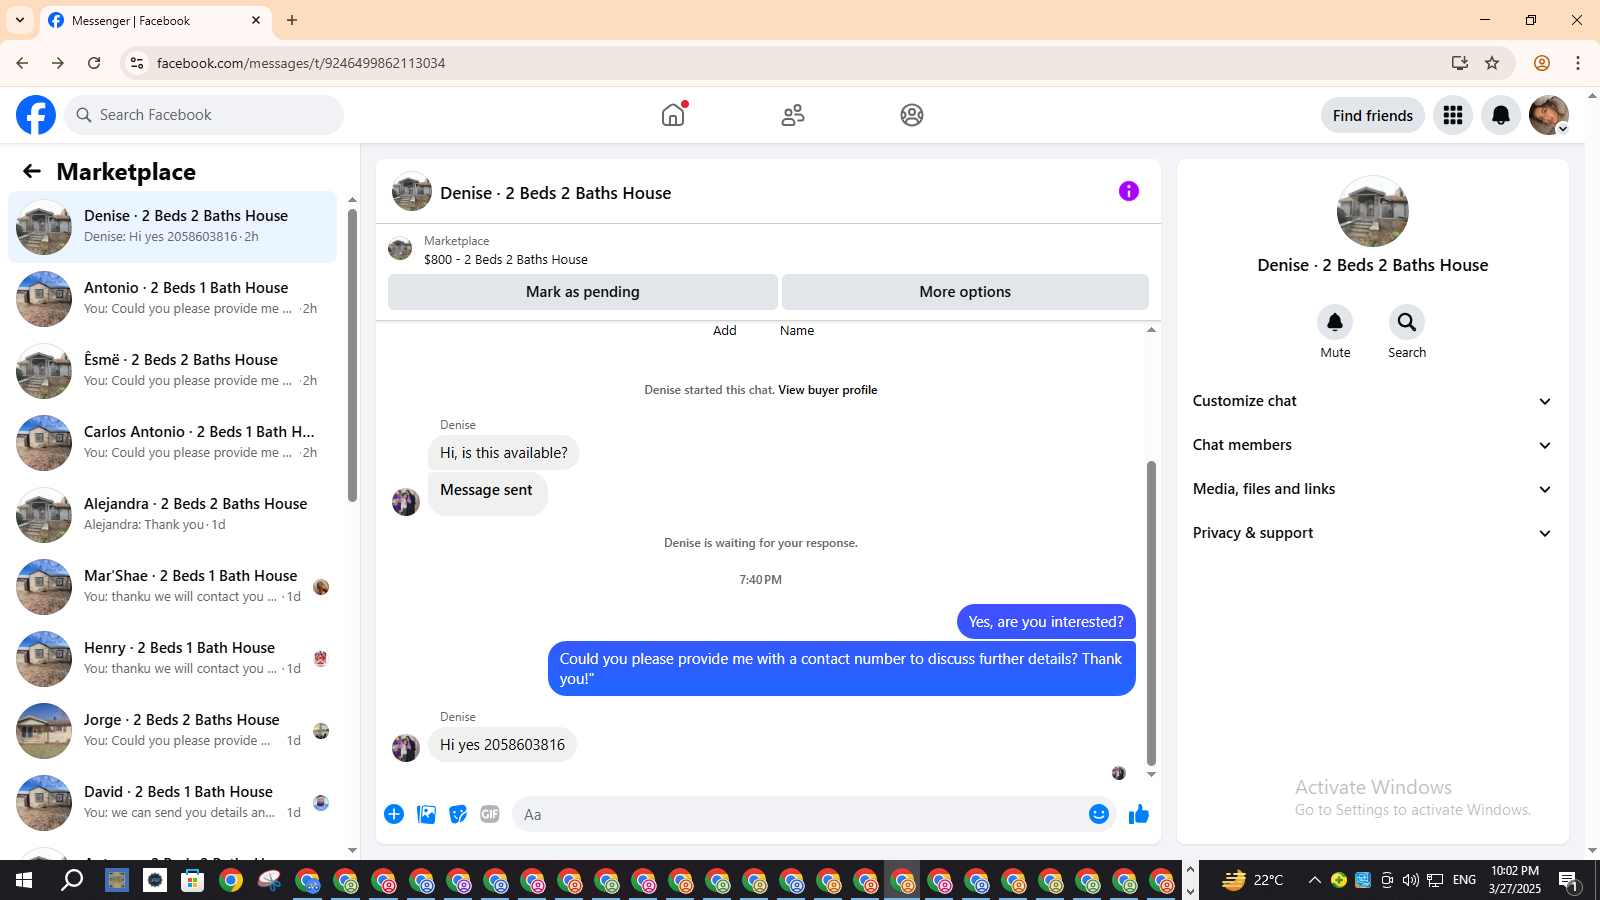
Task: Mute this chat with the bell icon
Action: (1335, 322)
